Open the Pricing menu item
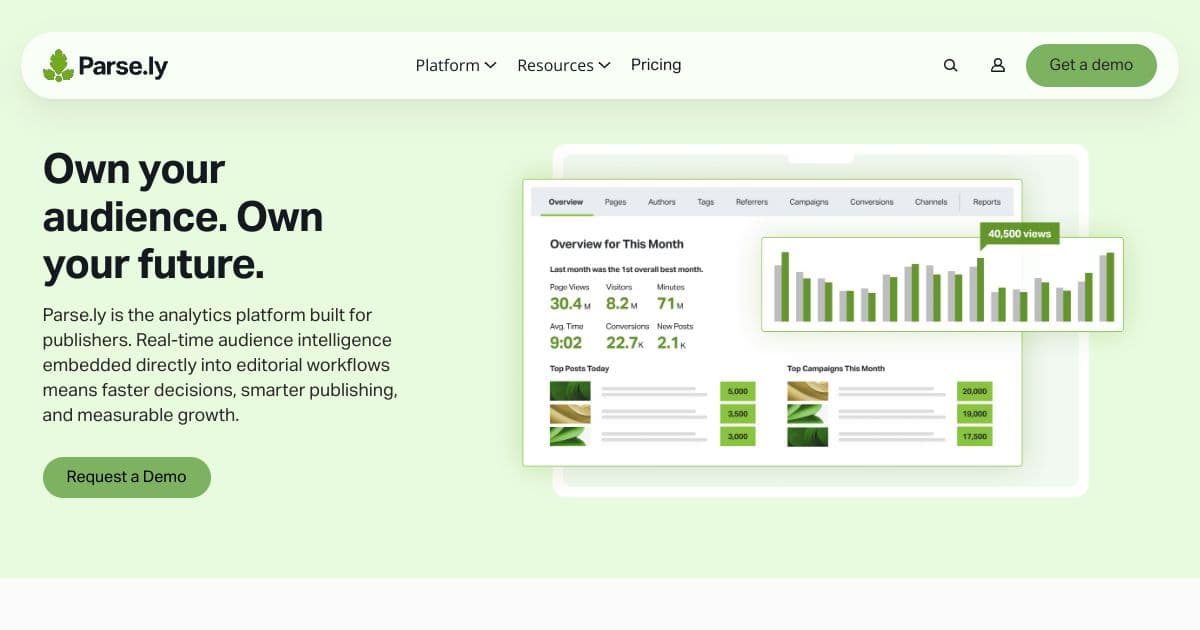Viewport: 1200px width, 630px height. [656, 64]
